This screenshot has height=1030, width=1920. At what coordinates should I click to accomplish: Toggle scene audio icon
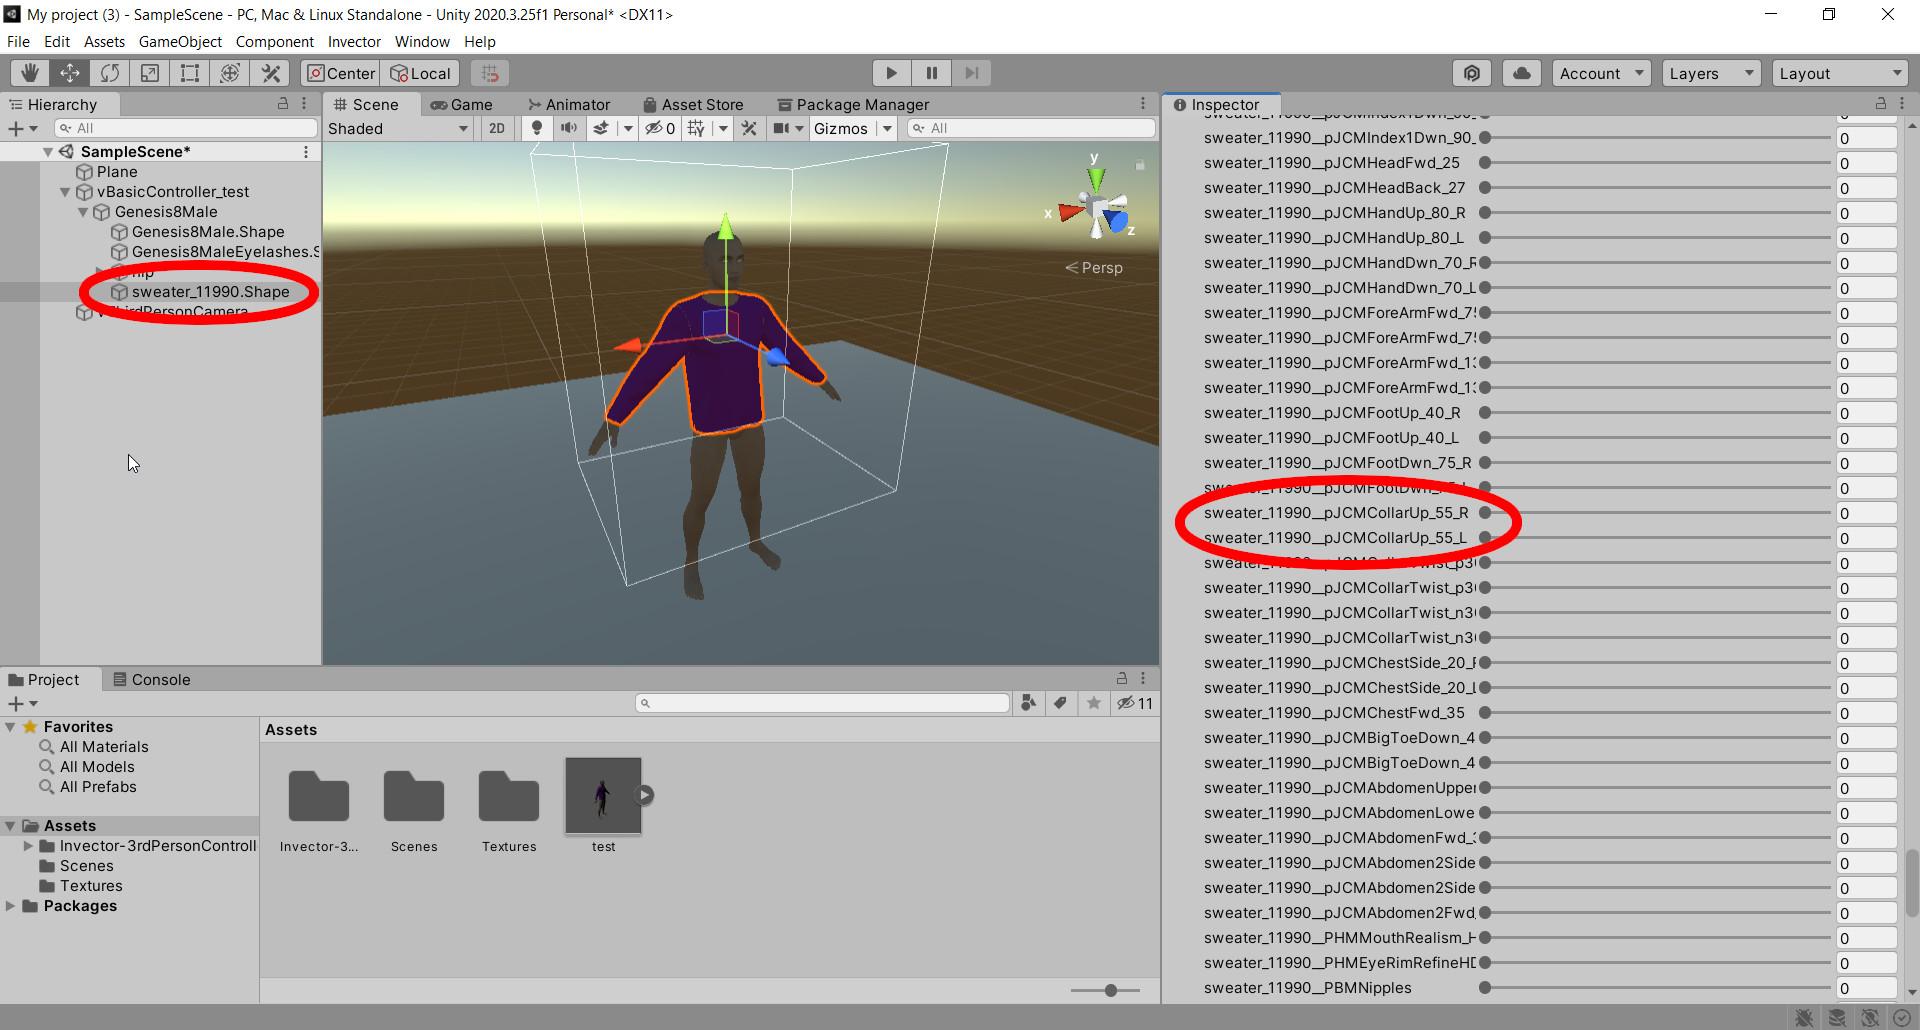pos(569,128)
